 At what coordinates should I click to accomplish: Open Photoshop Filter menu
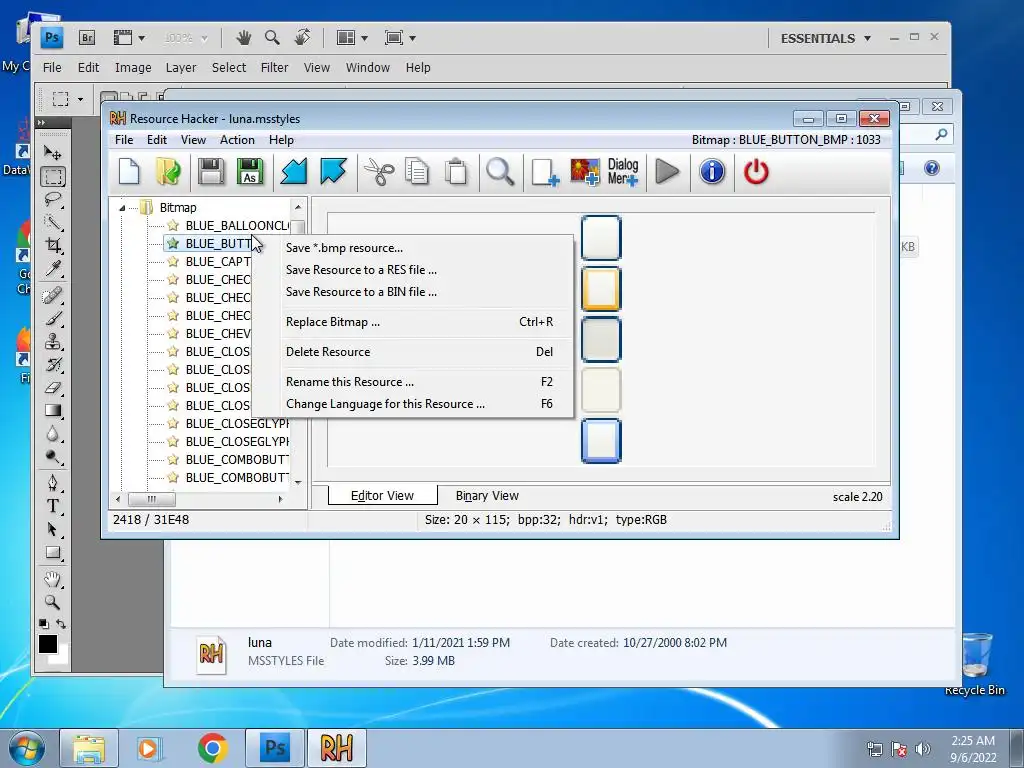(x=274, y=67)
